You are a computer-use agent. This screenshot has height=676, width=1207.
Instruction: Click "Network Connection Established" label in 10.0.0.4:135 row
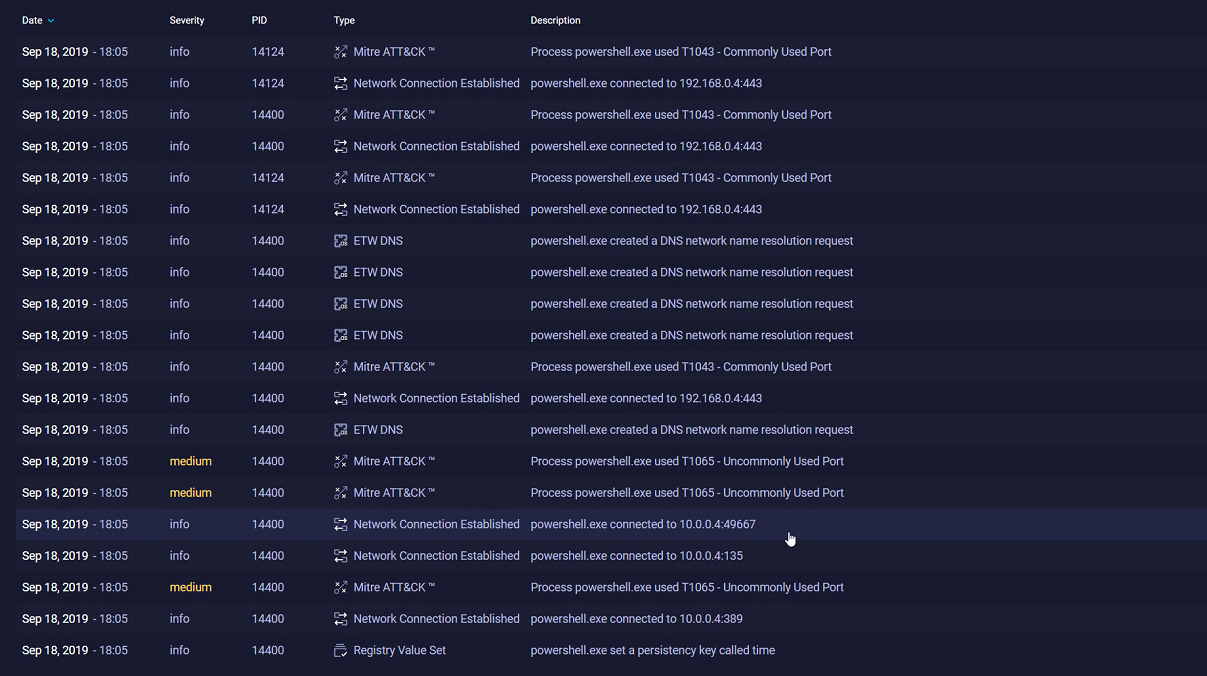437,556
